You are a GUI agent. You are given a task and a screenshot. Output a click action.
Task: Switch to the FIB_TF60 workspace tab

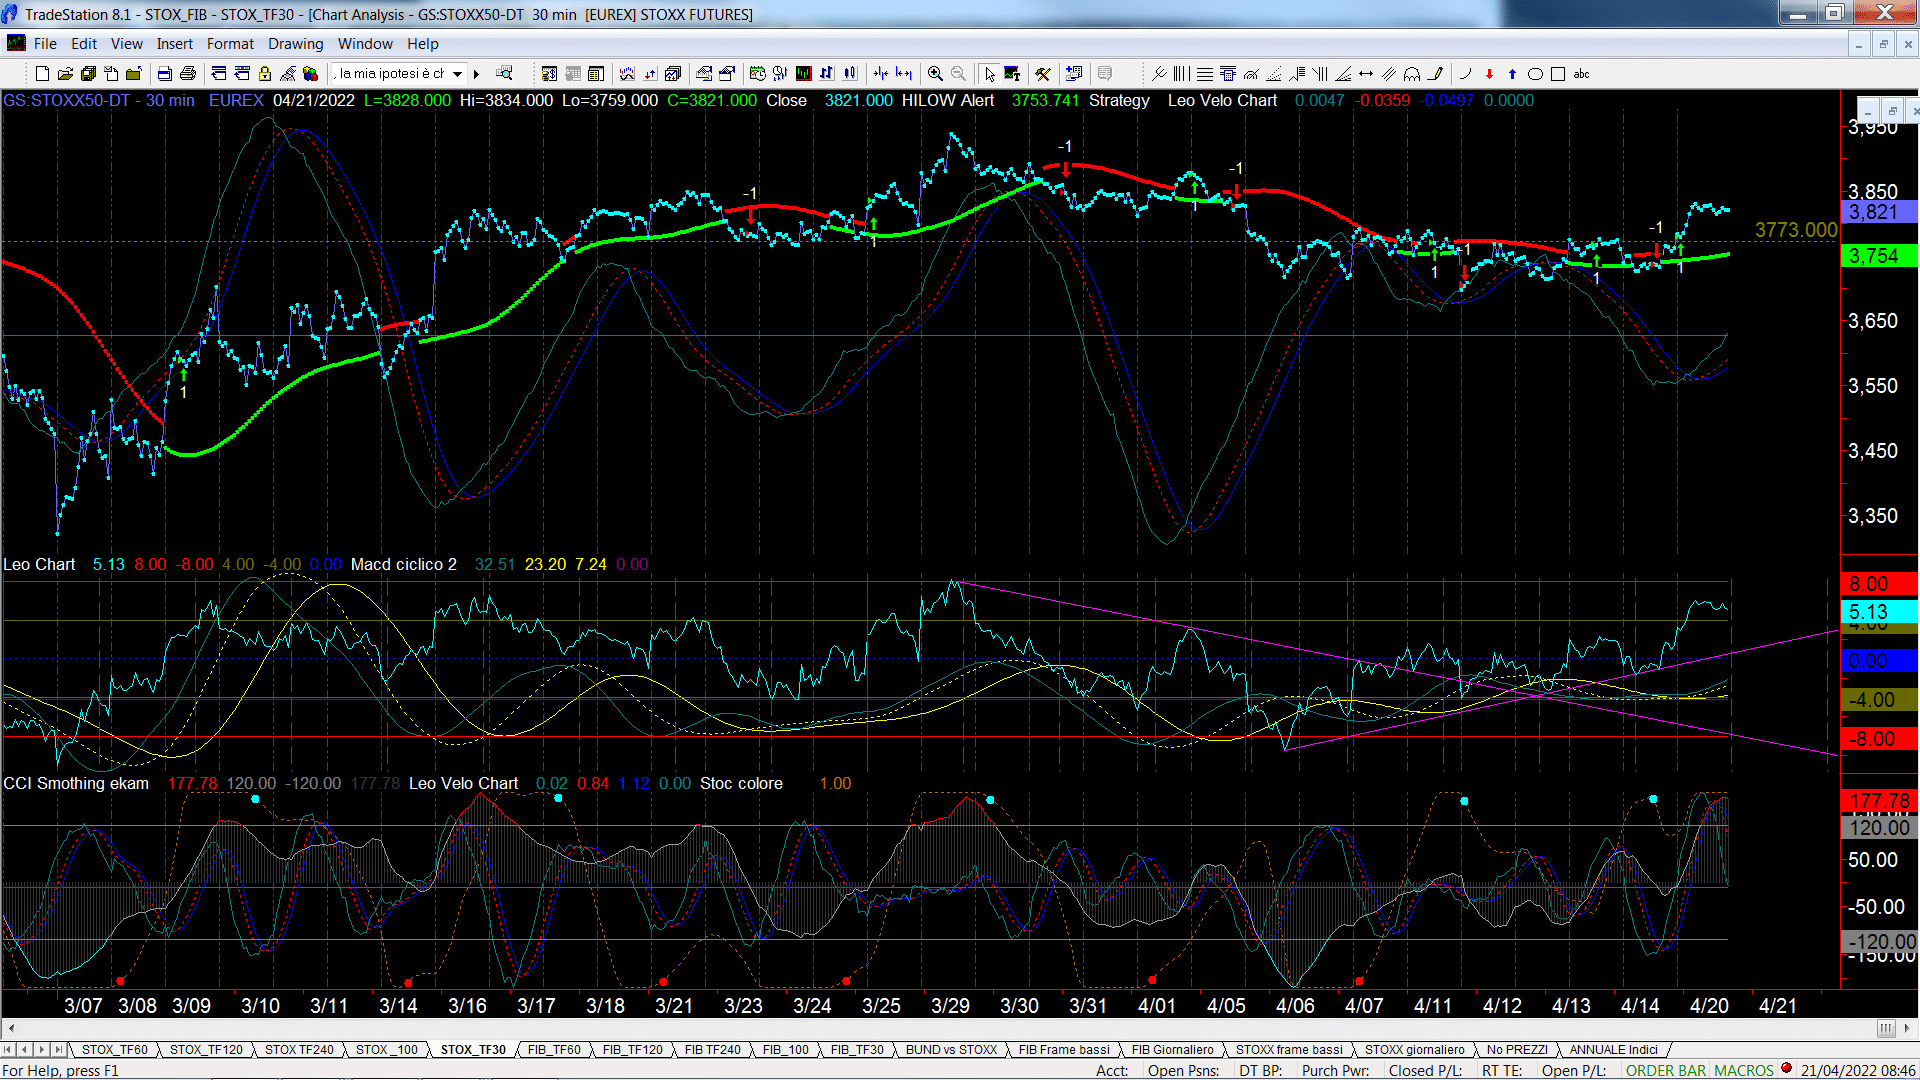[554, 1050]
